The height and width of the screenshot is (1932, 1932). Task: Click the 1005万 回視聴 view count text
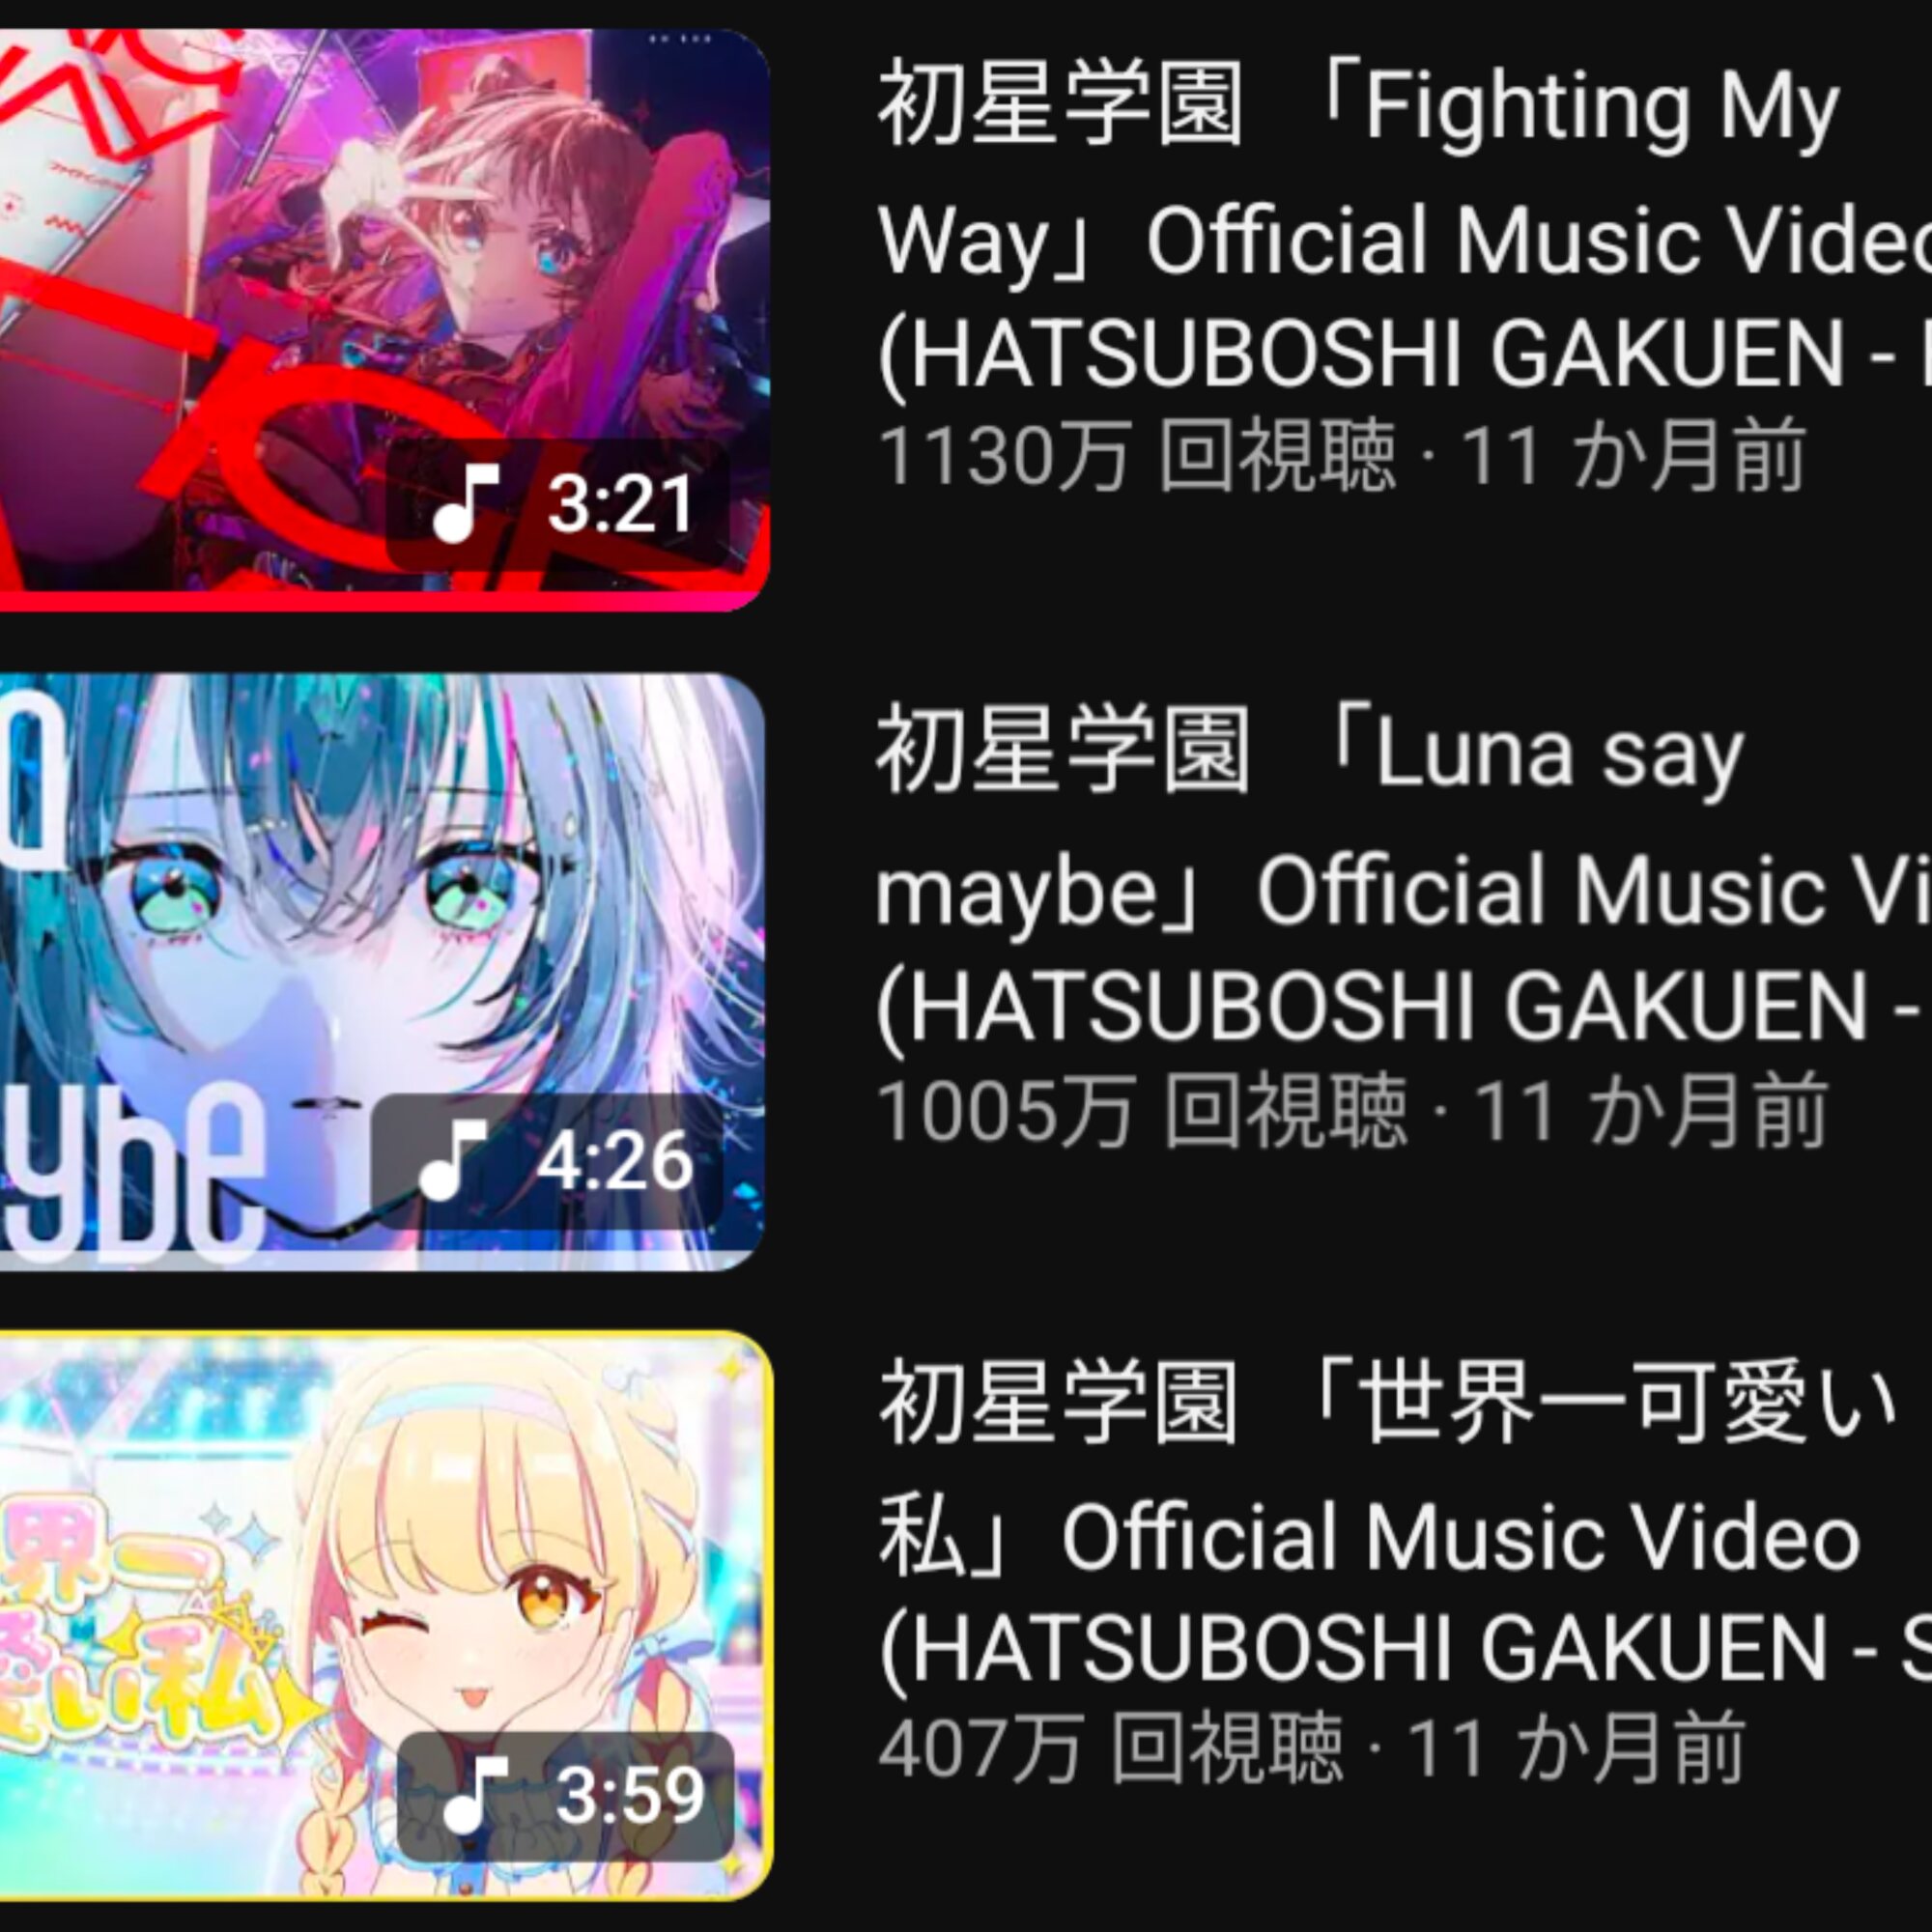pos(1142,1110)
